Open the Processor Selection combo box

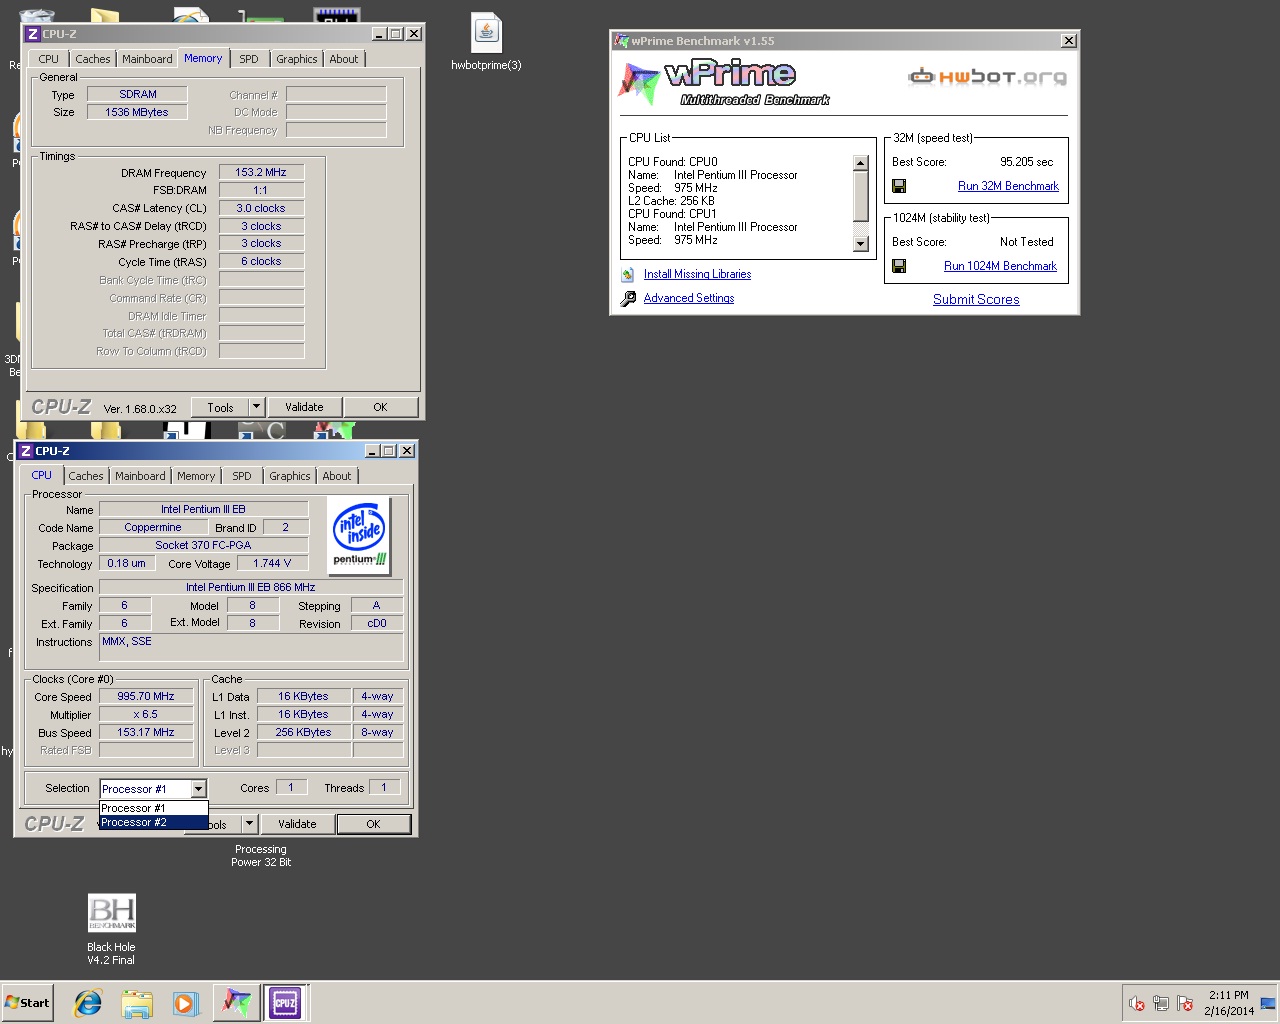tap(153, 789)
